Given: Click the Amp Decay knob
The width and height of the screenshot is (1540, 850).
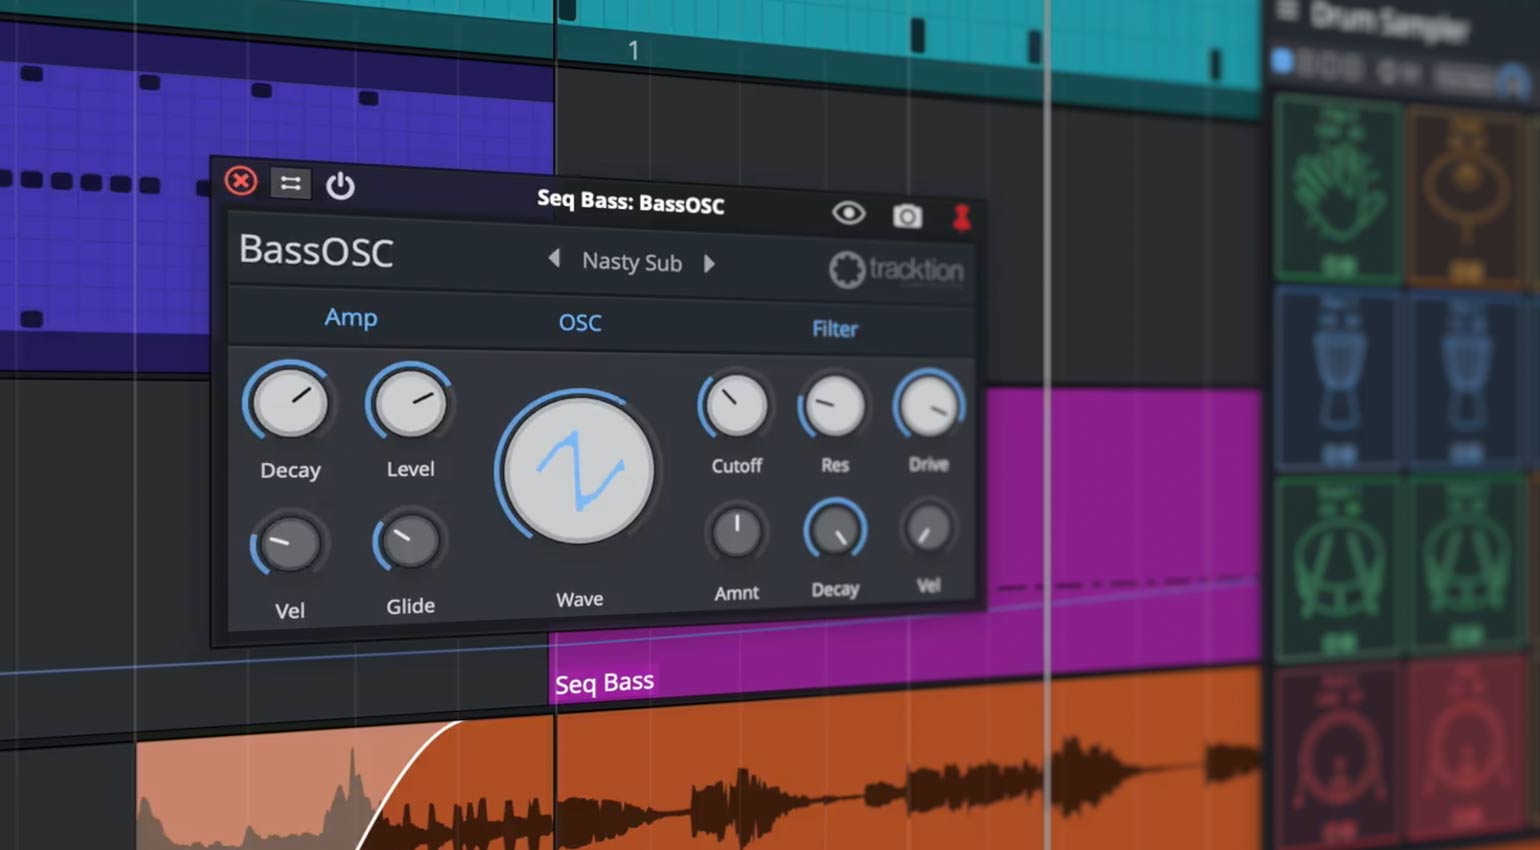Looking at the screenshot, I should [289, 402].
